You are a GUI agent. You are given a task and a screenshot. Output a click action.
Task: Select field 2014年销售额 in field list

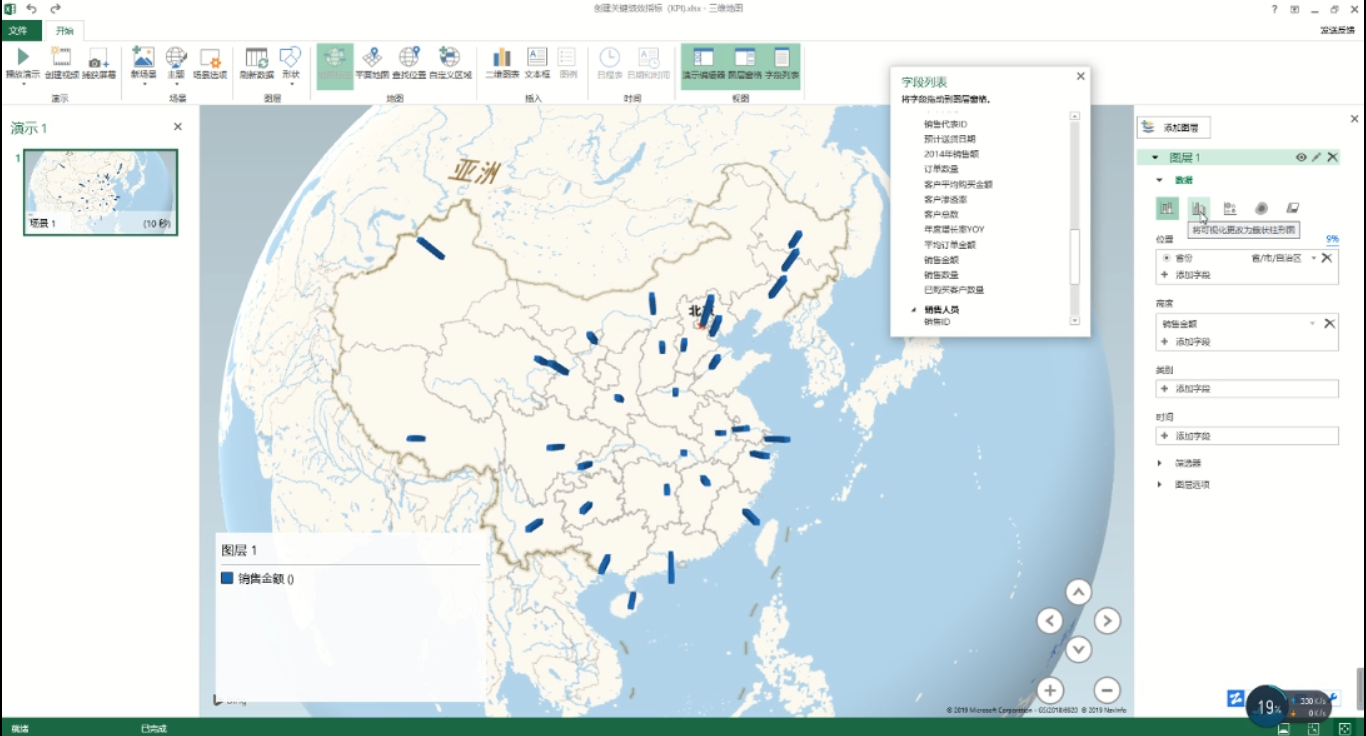pyautogui.click(x=951, y=154)
